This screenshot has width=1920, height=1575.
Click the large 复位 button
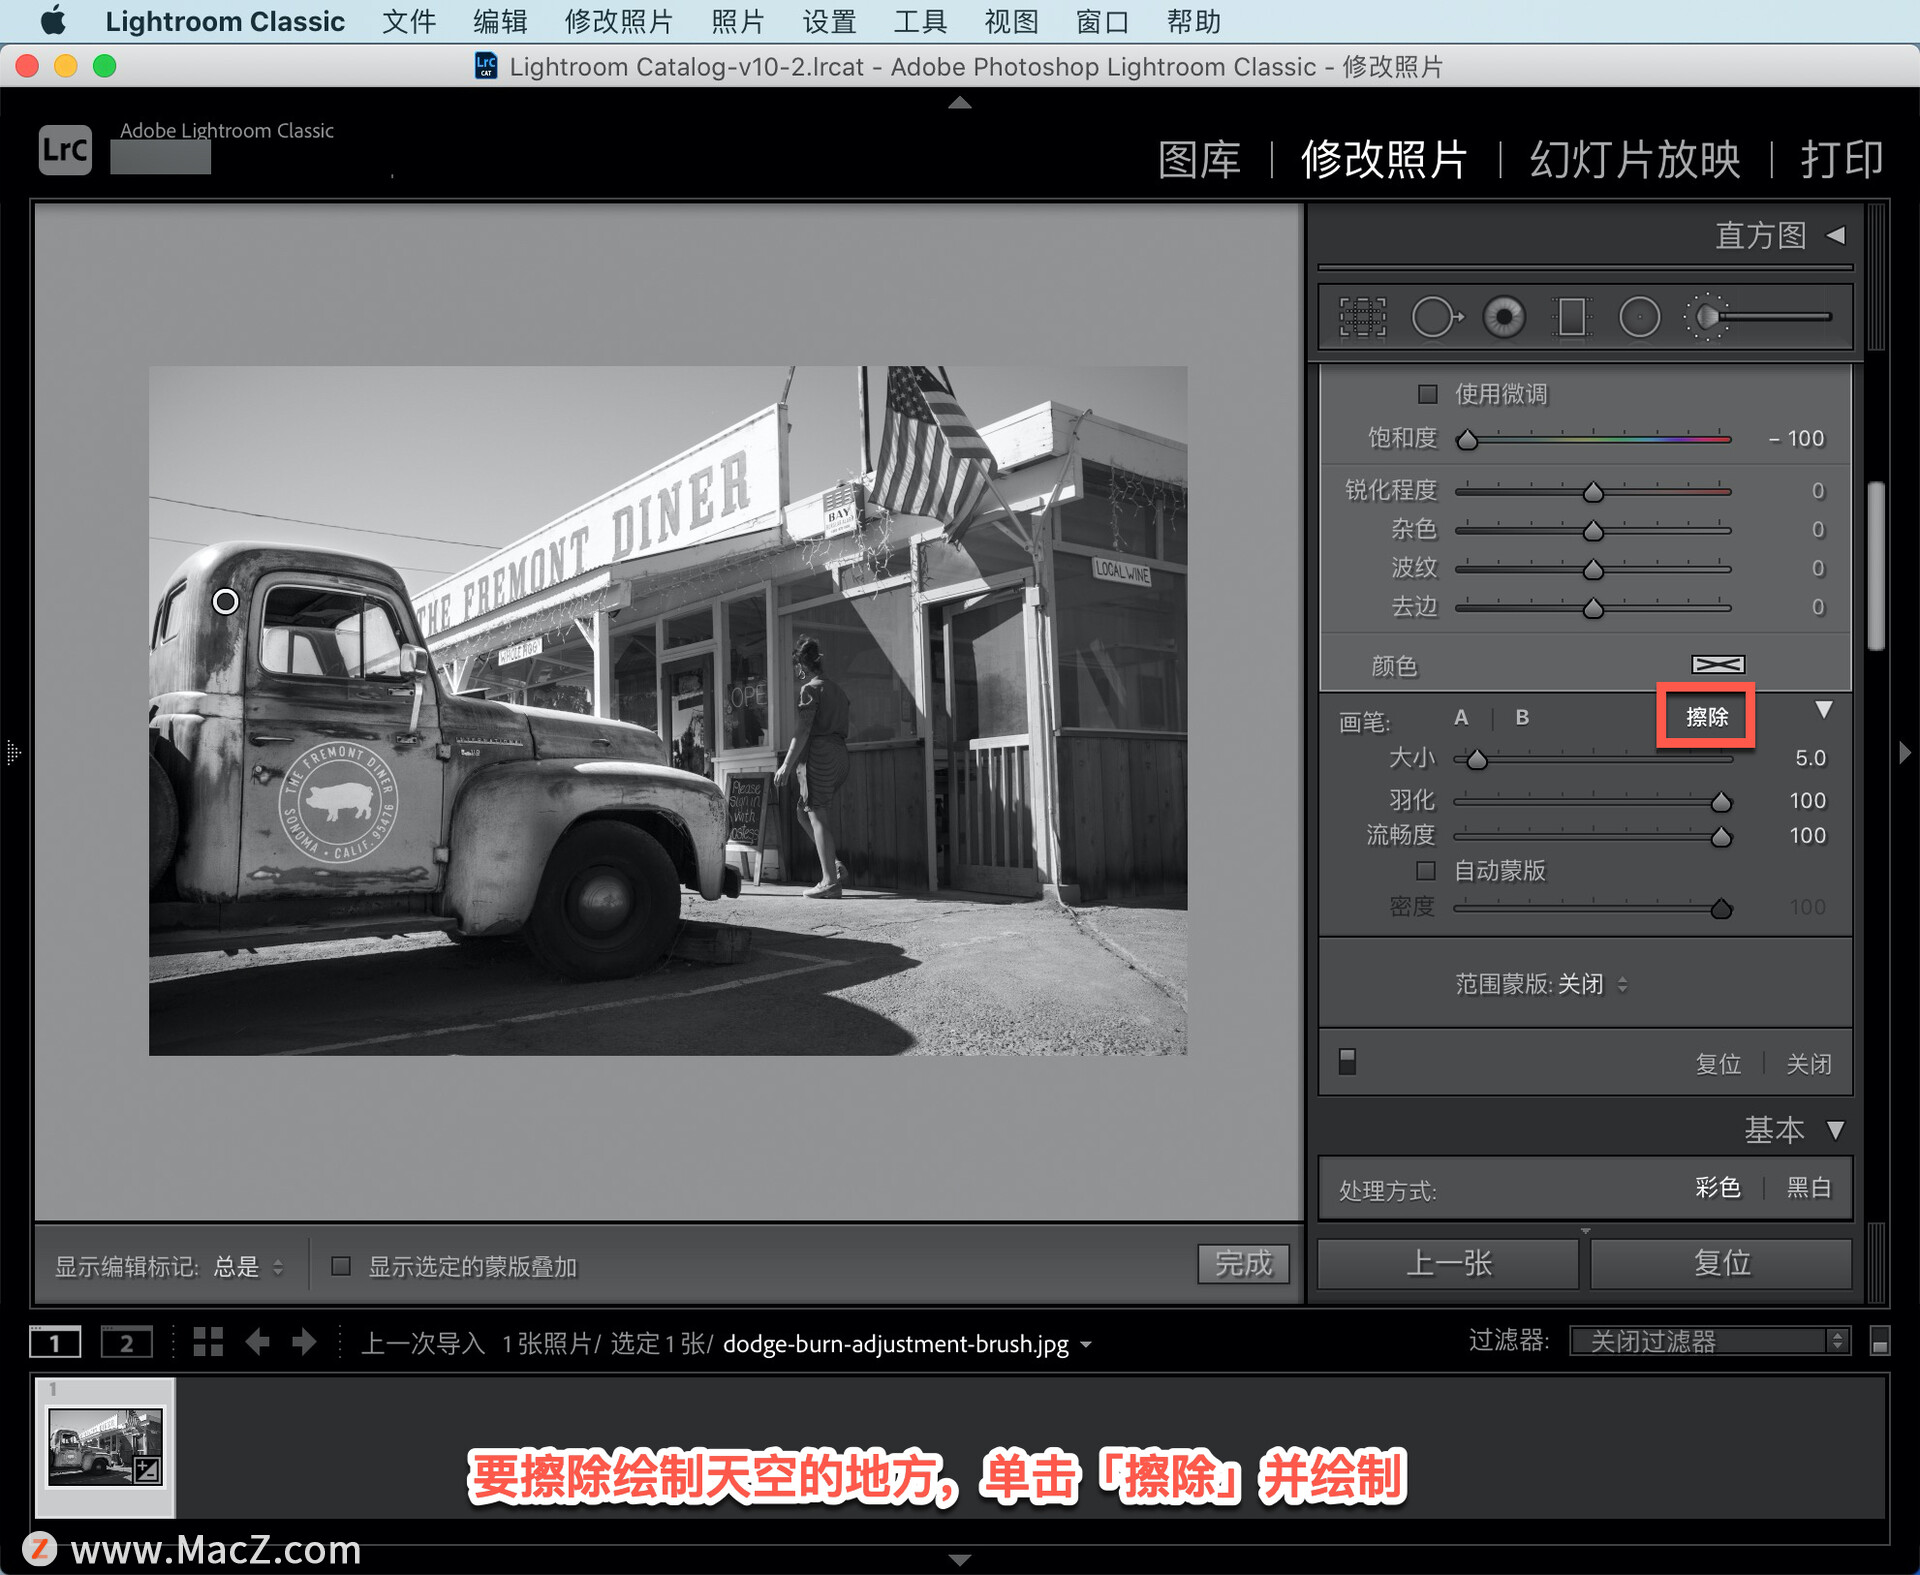[x=1721, y=1263]
